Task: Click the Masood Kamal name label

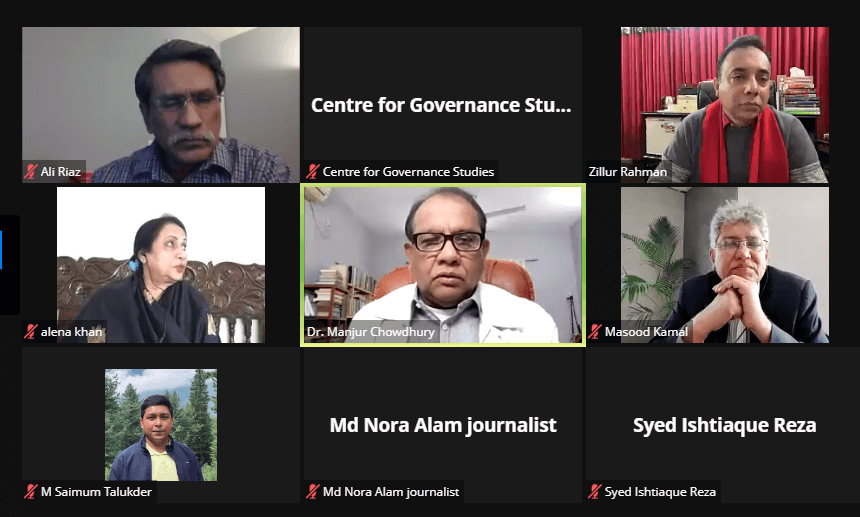Action: click(646, 332)
